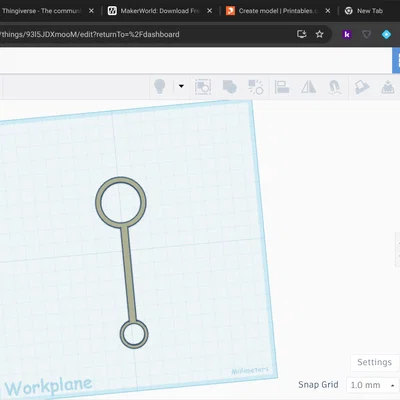The image size is (400, 400).
Task: Close the MakerWorld browser tab
Action: 209,11
